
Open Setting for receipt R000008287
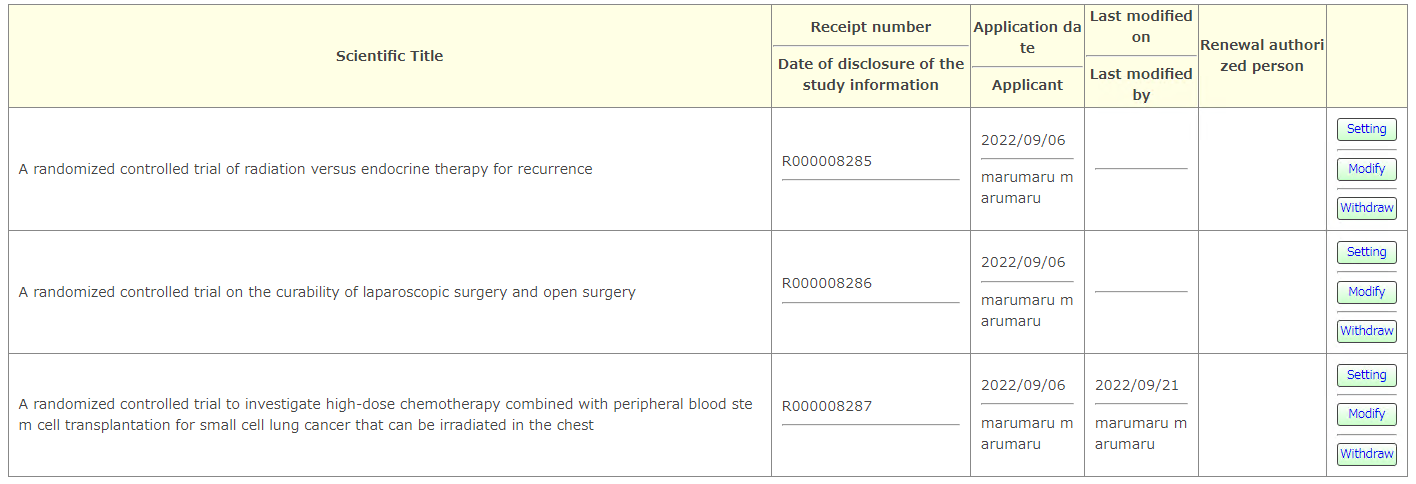(1366, 375)
